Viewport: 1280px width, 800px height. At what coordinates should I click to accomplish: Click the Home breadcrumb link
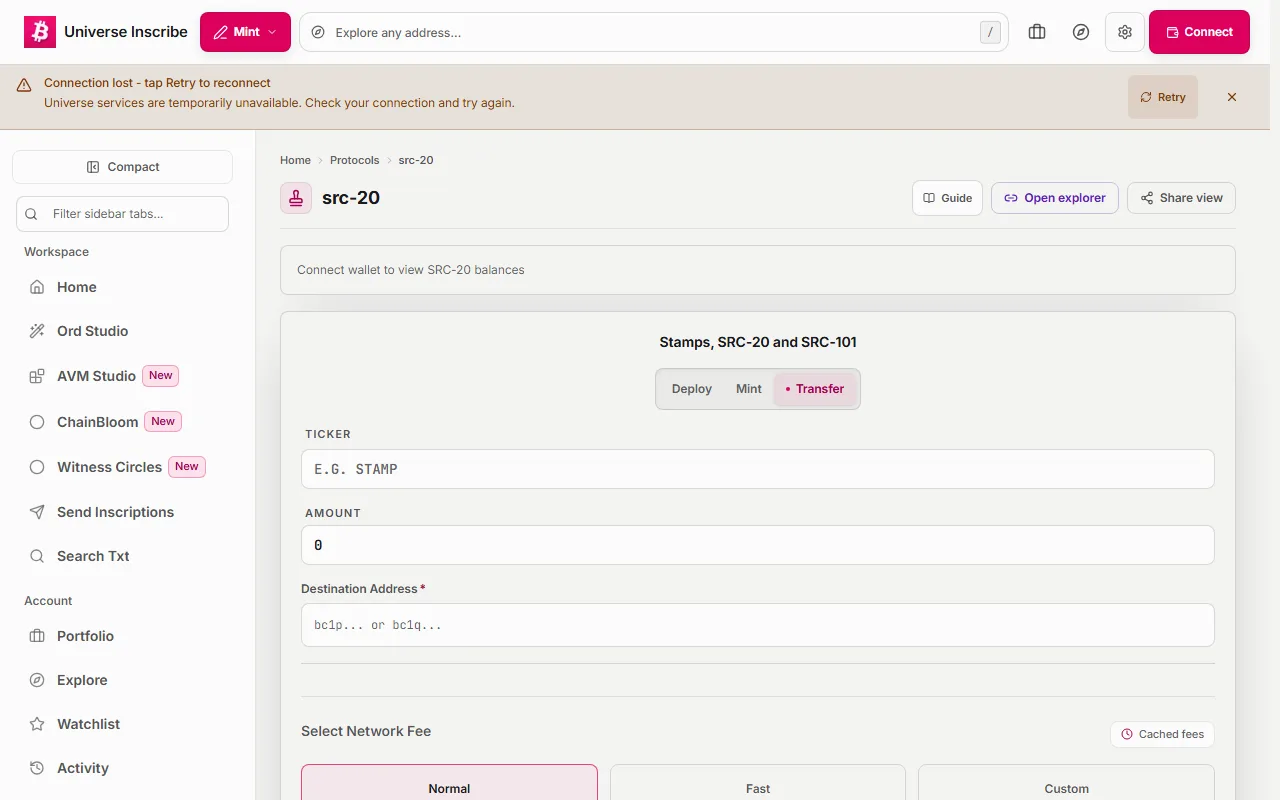click(295, 160)
